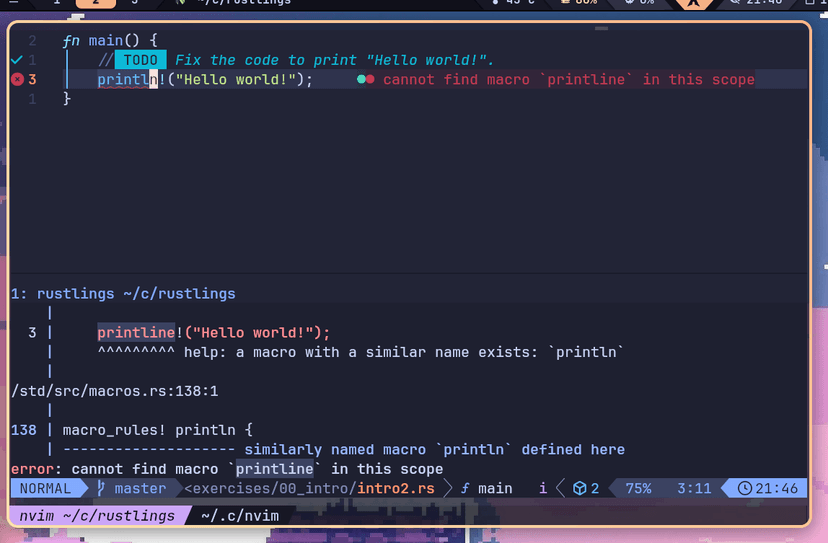Screen dimensions: 828x543
Task: Click the 3:11 cursor position indicator
Action: [693, 489]
